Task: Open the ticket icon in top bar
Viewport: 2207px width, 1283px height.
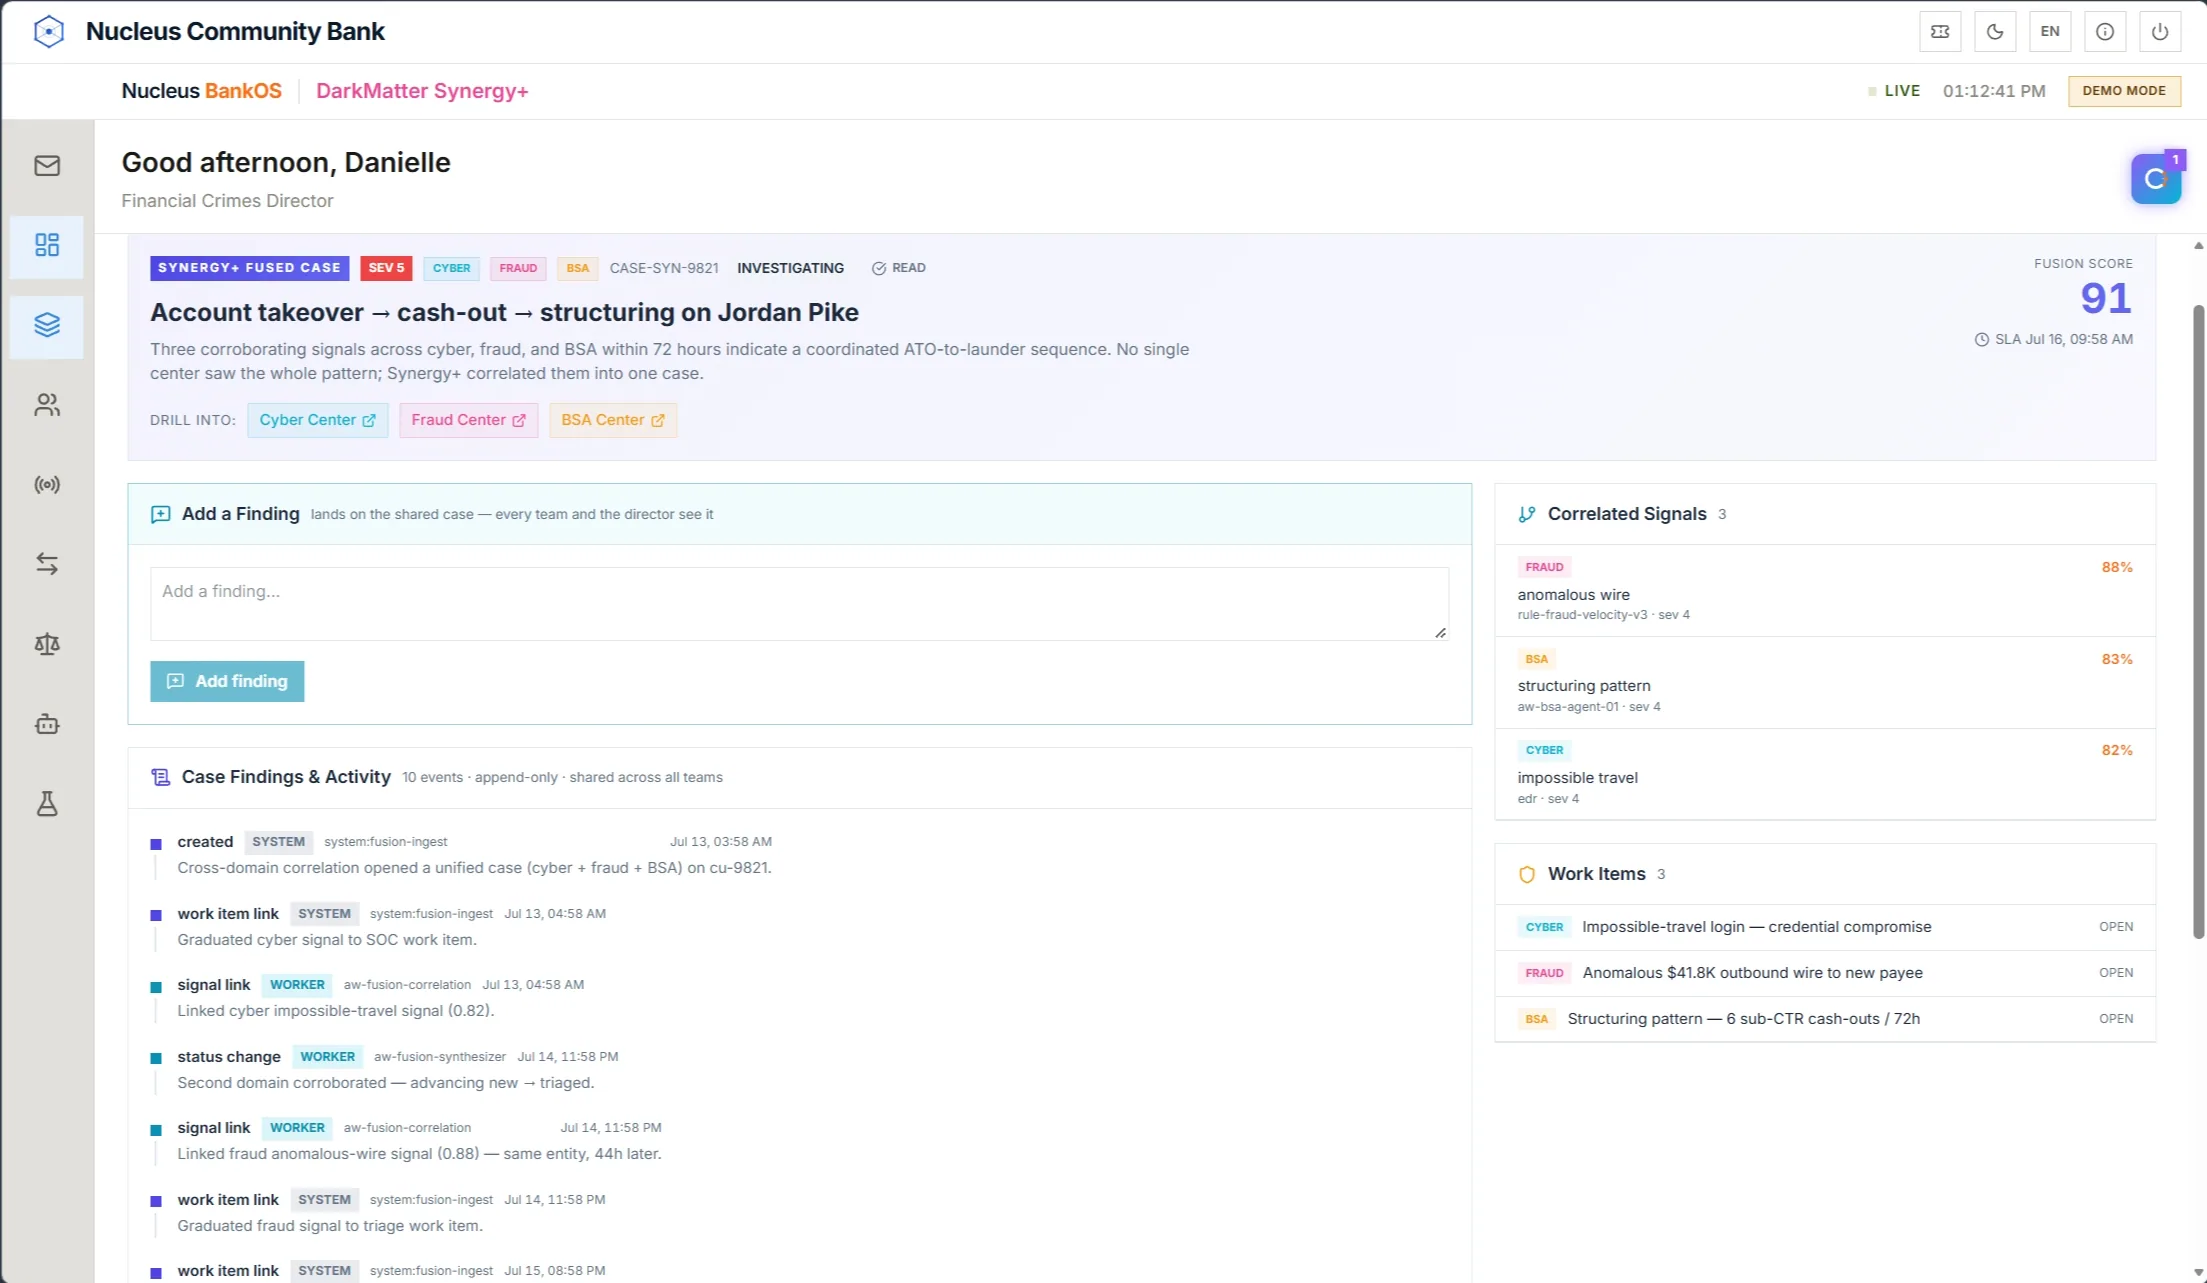Action: click(x=1940, y=31)
